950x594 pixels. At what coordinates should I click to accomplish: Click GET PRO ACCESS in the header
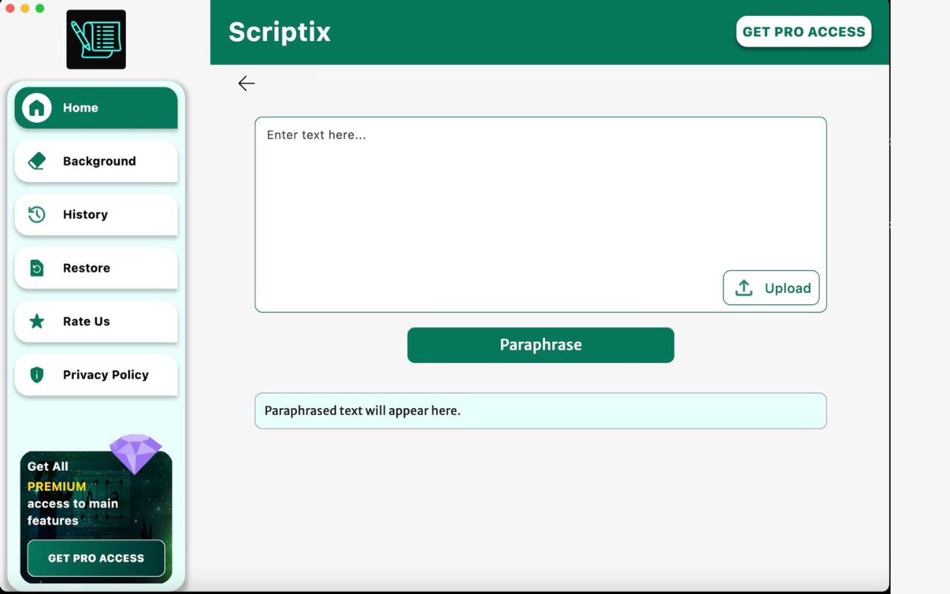coord(803,31)
